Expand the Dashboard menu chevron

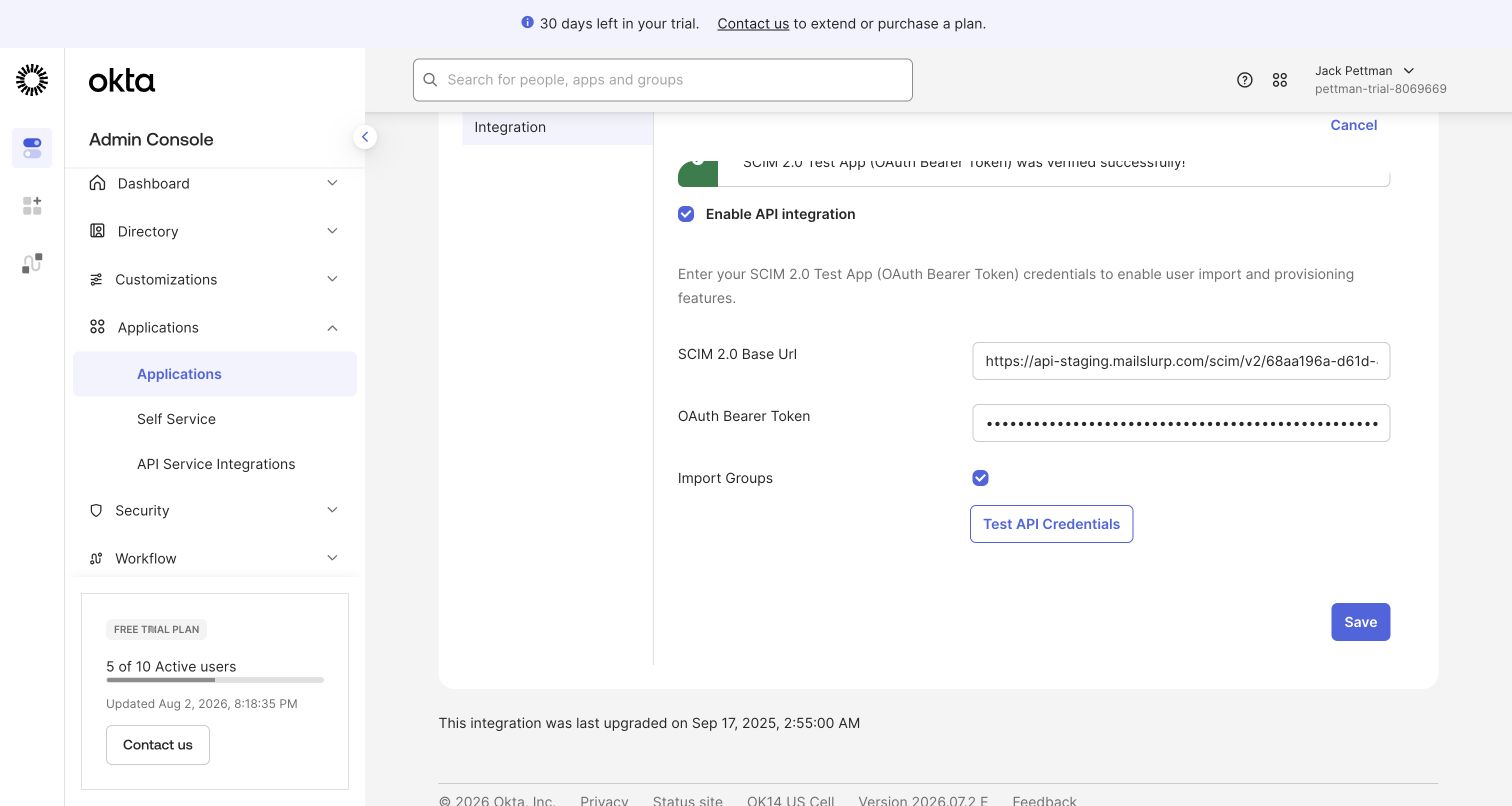(x=333, y=183)
